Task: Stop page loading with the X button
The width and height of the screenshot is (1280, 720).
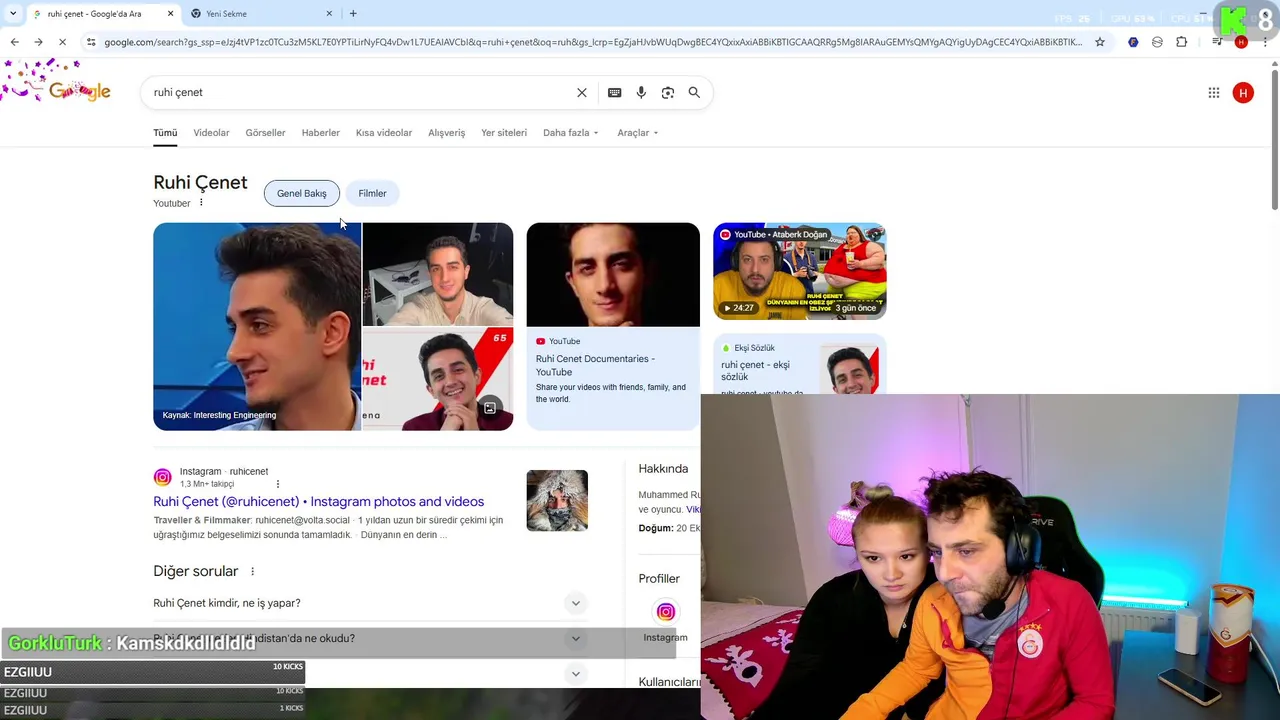Action: (62, 42)
